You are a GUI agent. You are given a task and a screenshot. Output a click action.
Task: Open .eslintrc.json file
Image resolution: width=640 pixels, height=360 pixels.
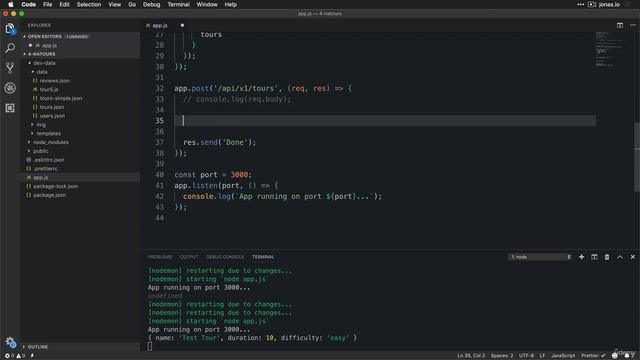tap(49, 160)
